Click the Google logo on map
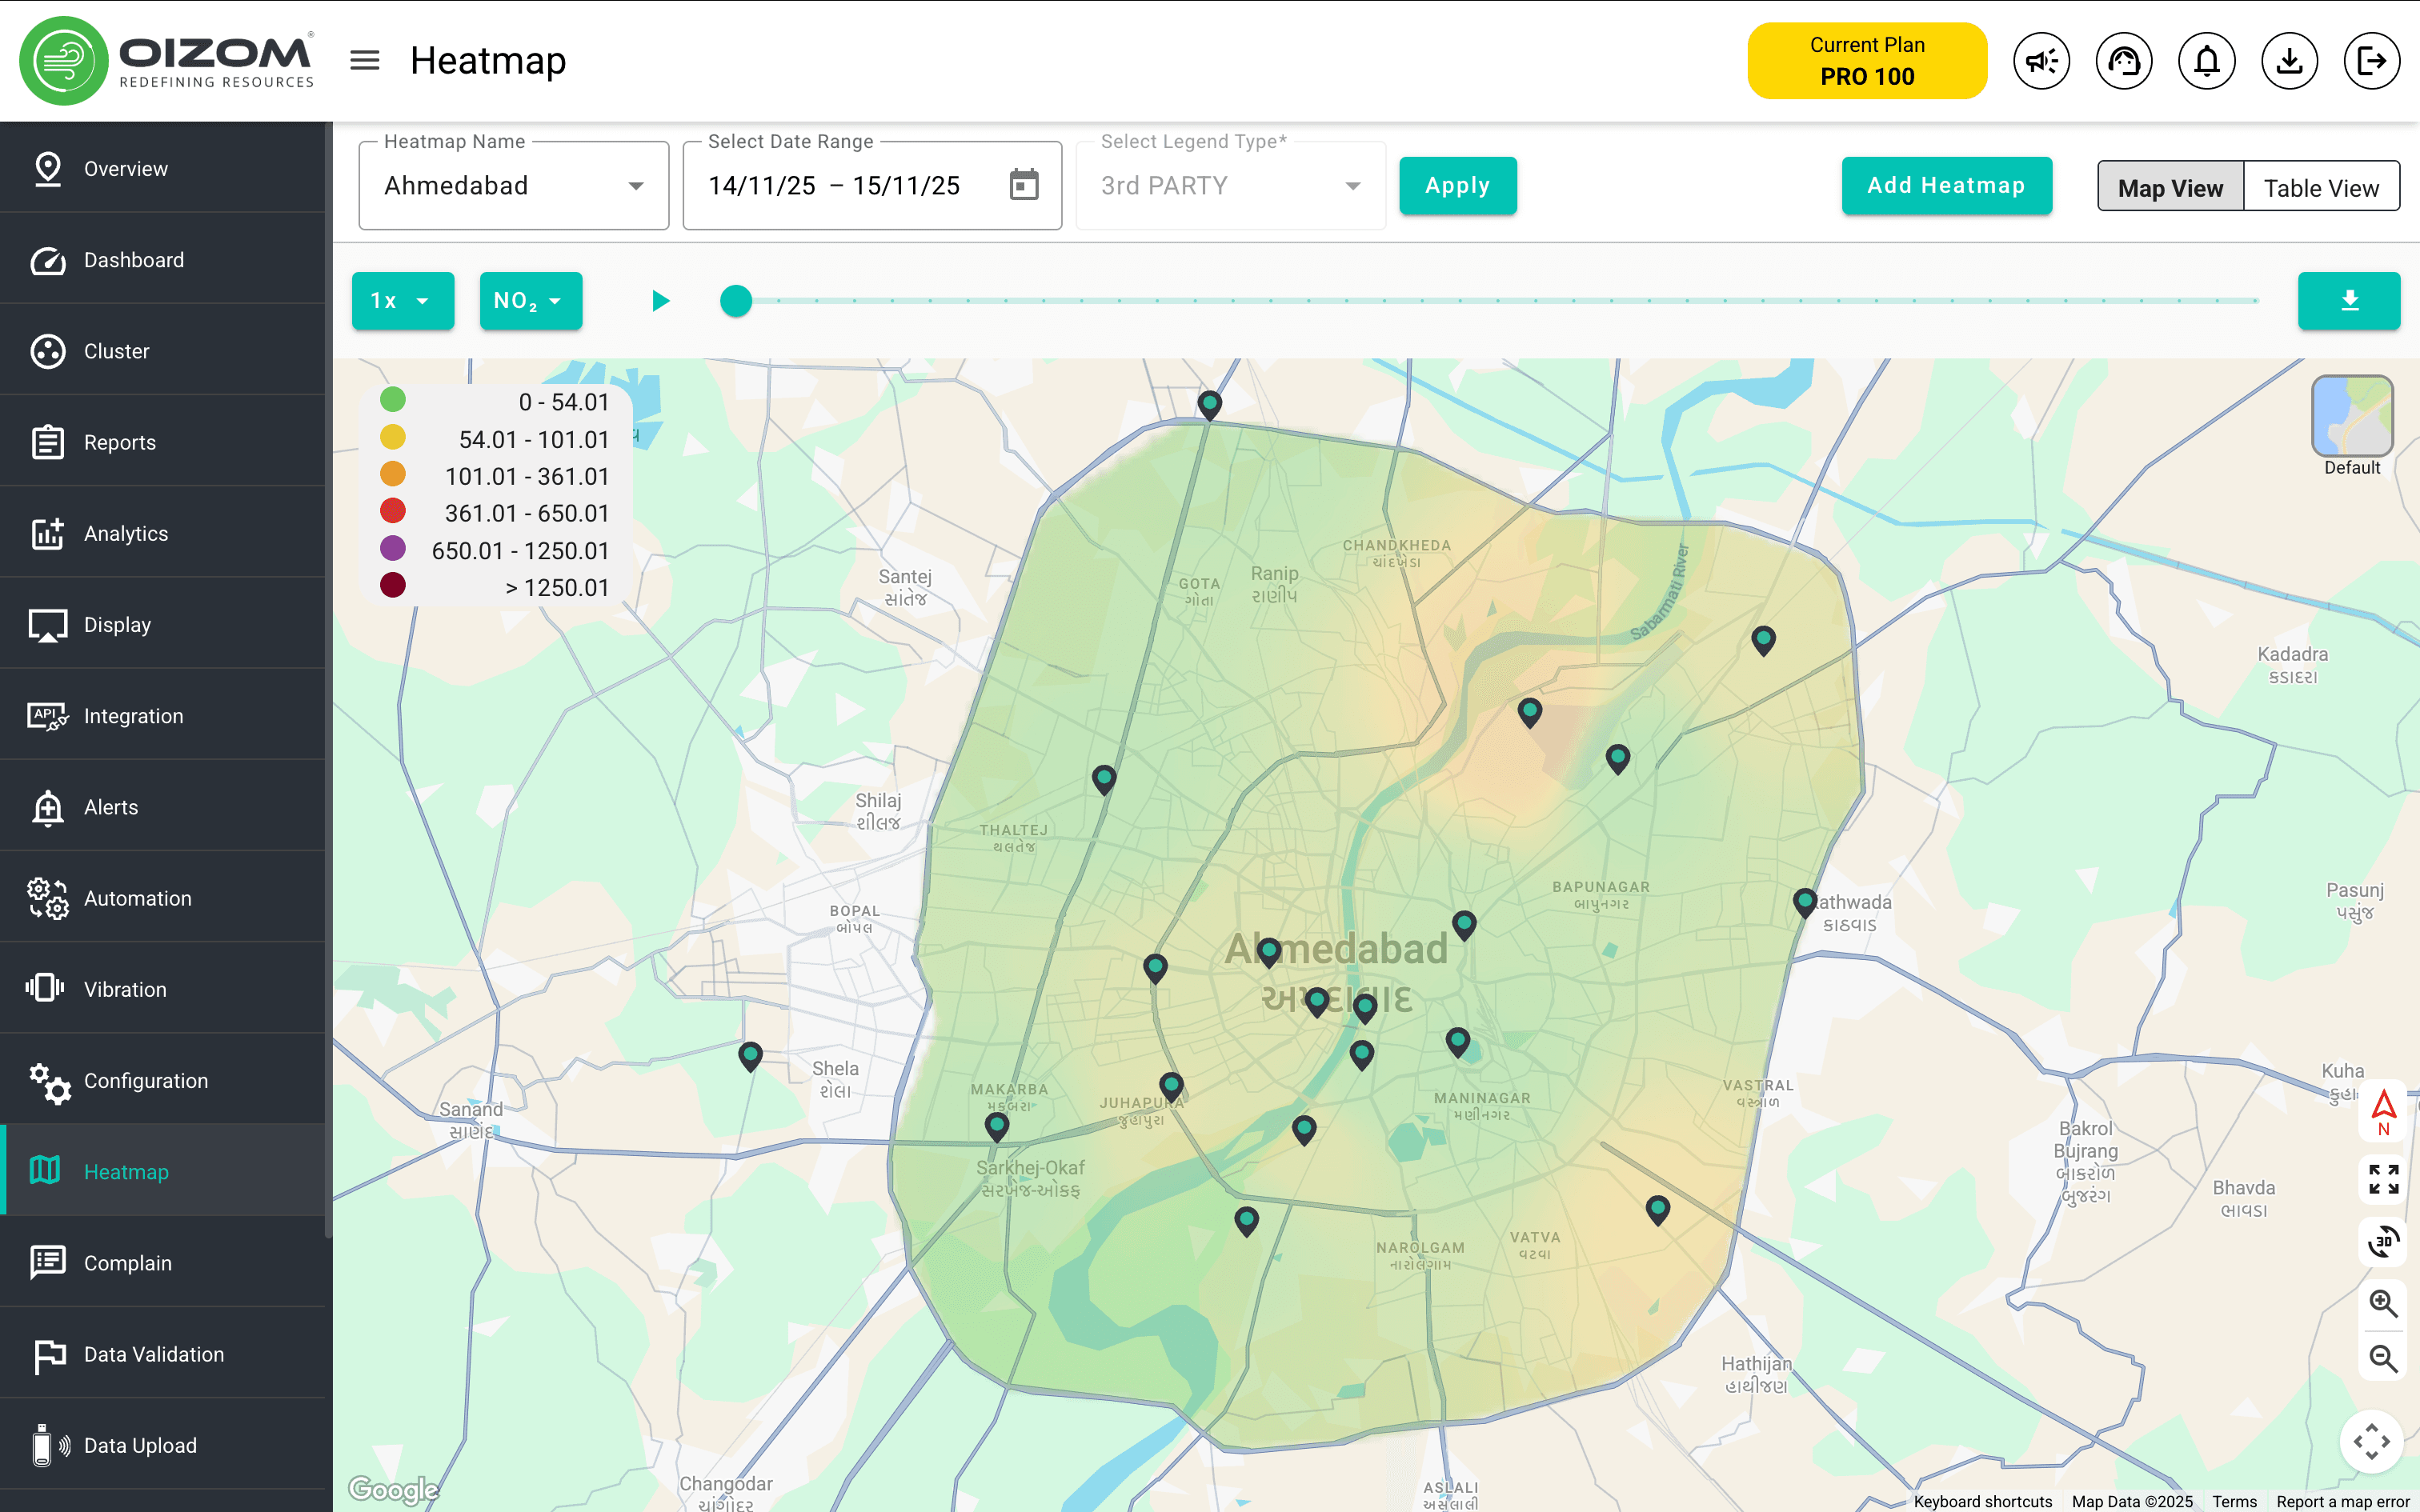The image size is (2420, 1512). [x=393, y=1490]
